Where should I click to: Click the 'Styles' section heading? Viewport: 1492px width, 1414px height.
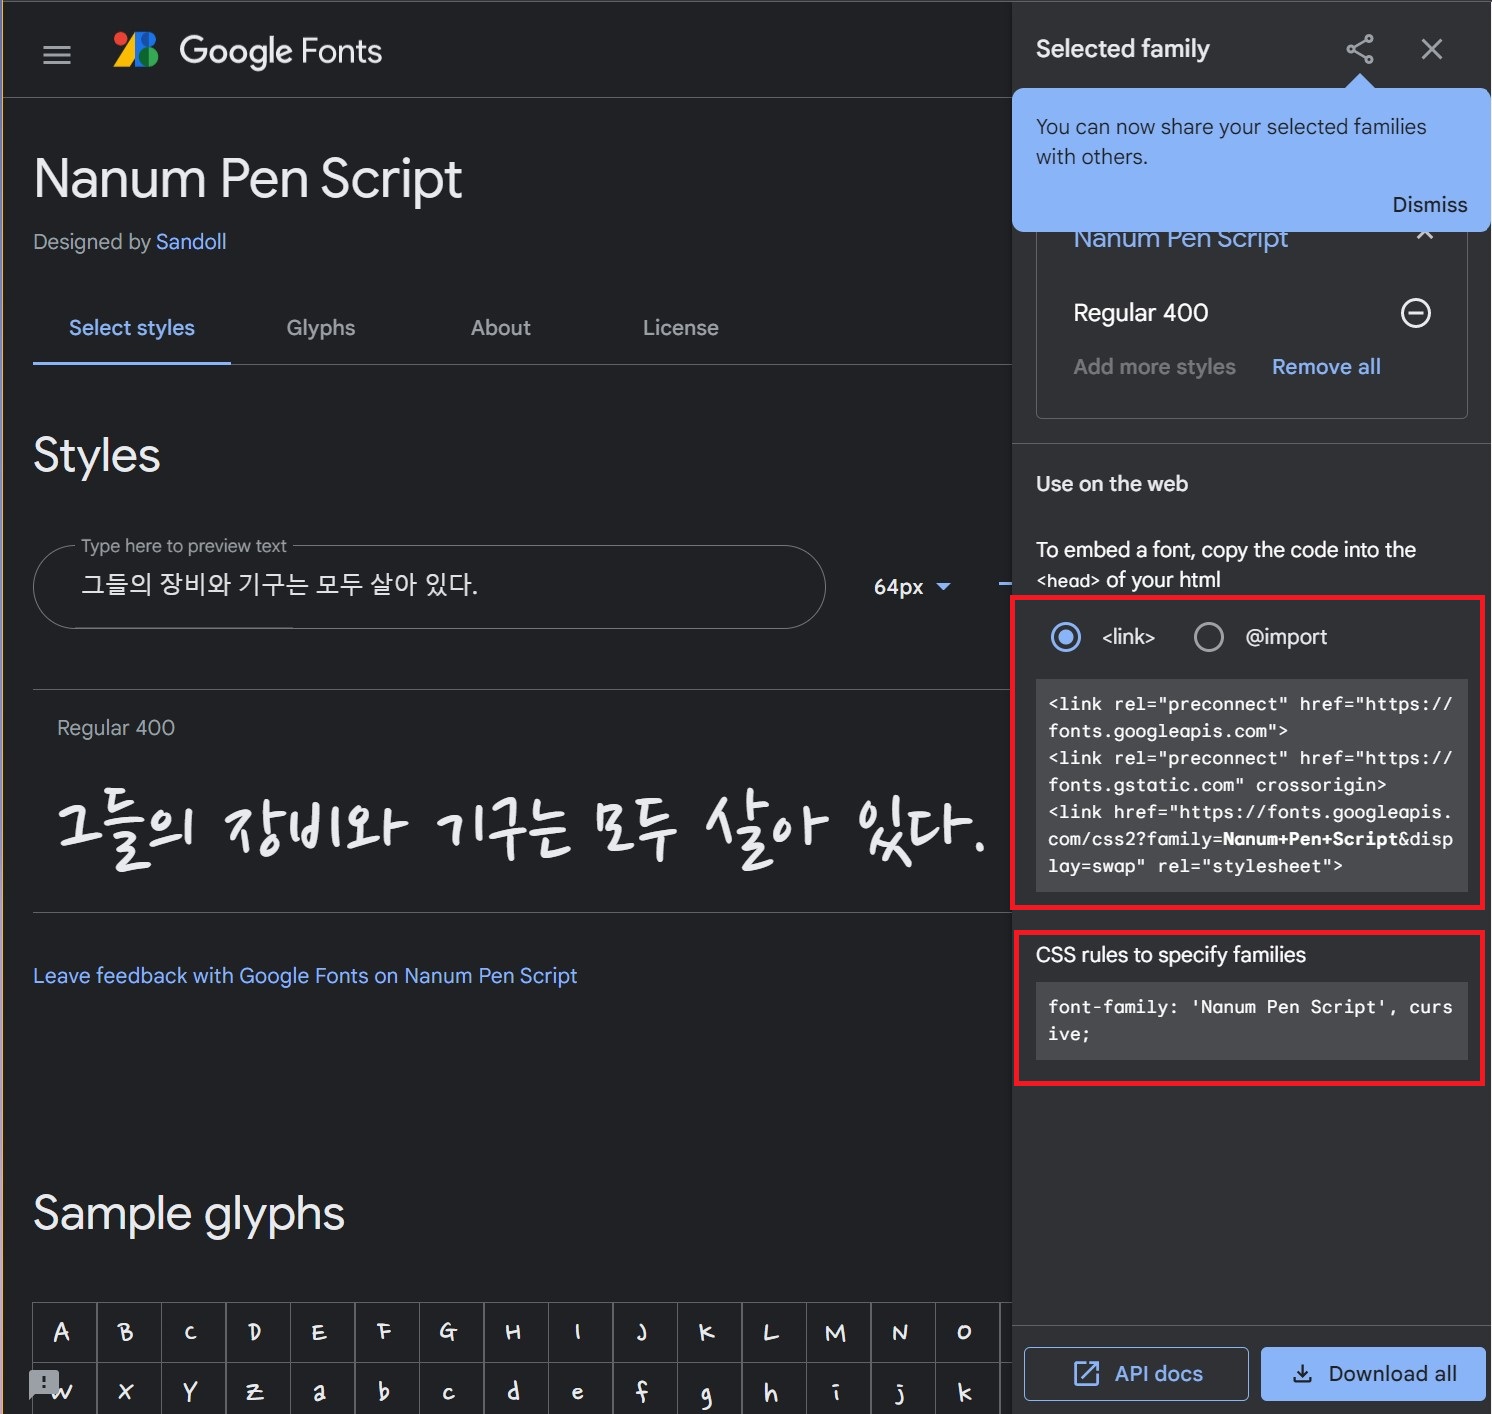[97, 456]
